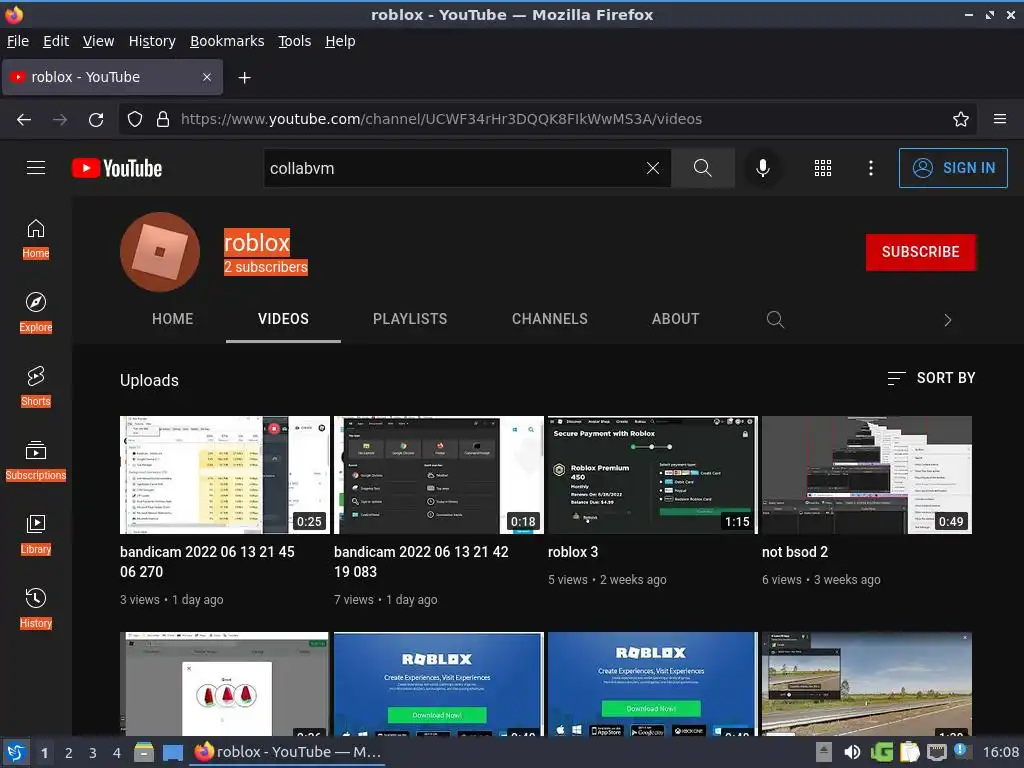
Task: Open the SORT BY dropdown
Action: [931, 378]
